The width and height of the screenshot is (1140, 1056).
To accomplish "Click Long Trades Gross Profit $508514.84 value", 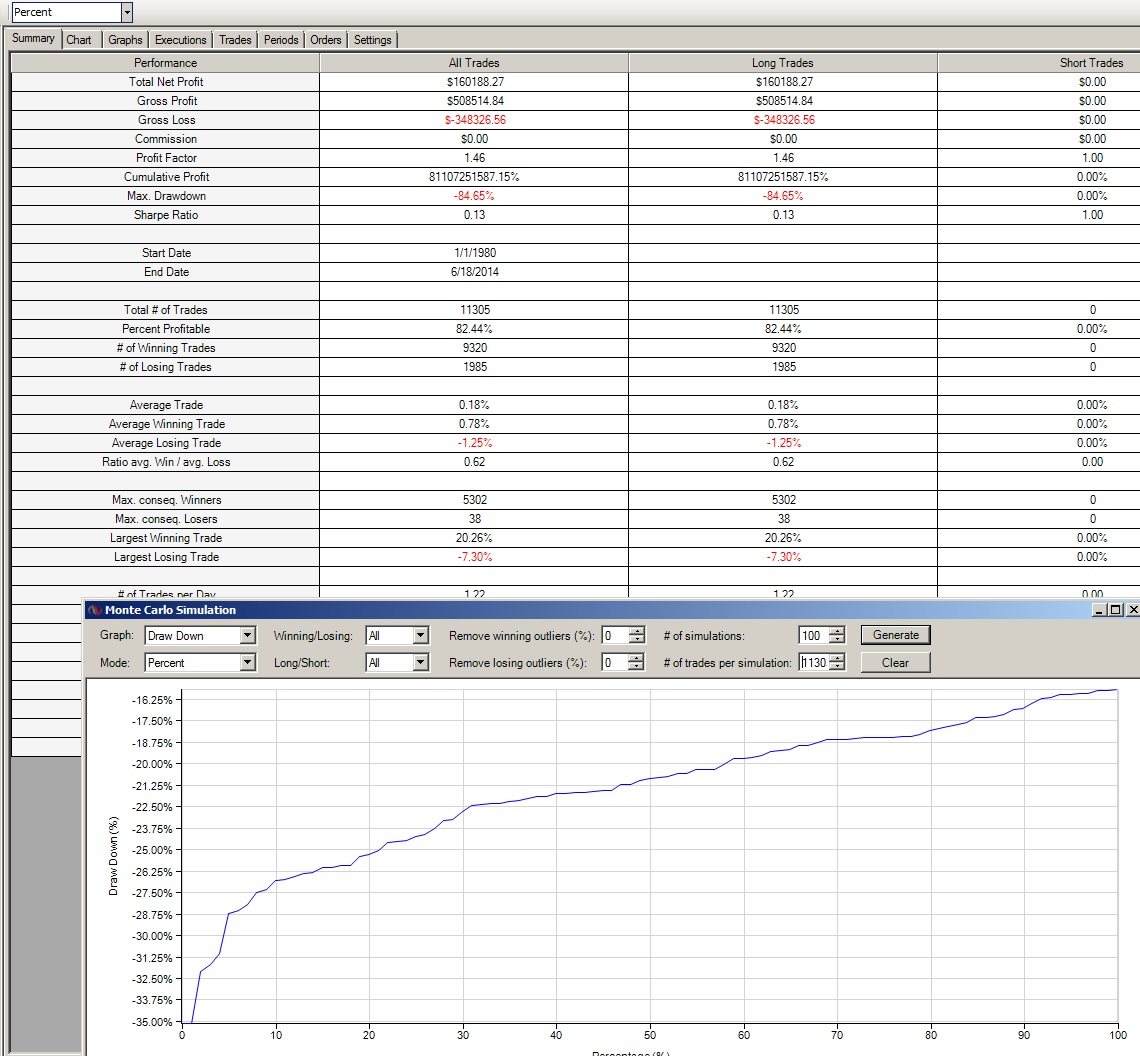I will point(784,100).
